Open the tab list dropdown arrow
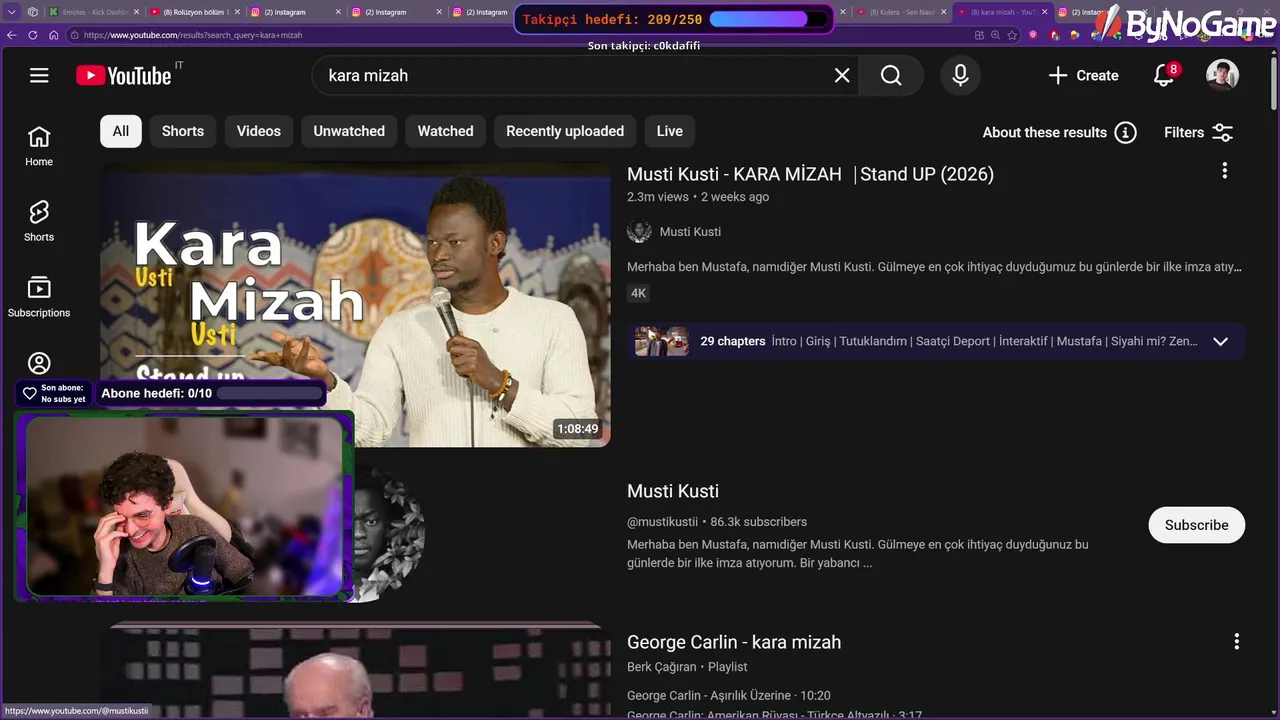Image resolution: width=1280 pixels, height=720 pixels. point(12,12)
